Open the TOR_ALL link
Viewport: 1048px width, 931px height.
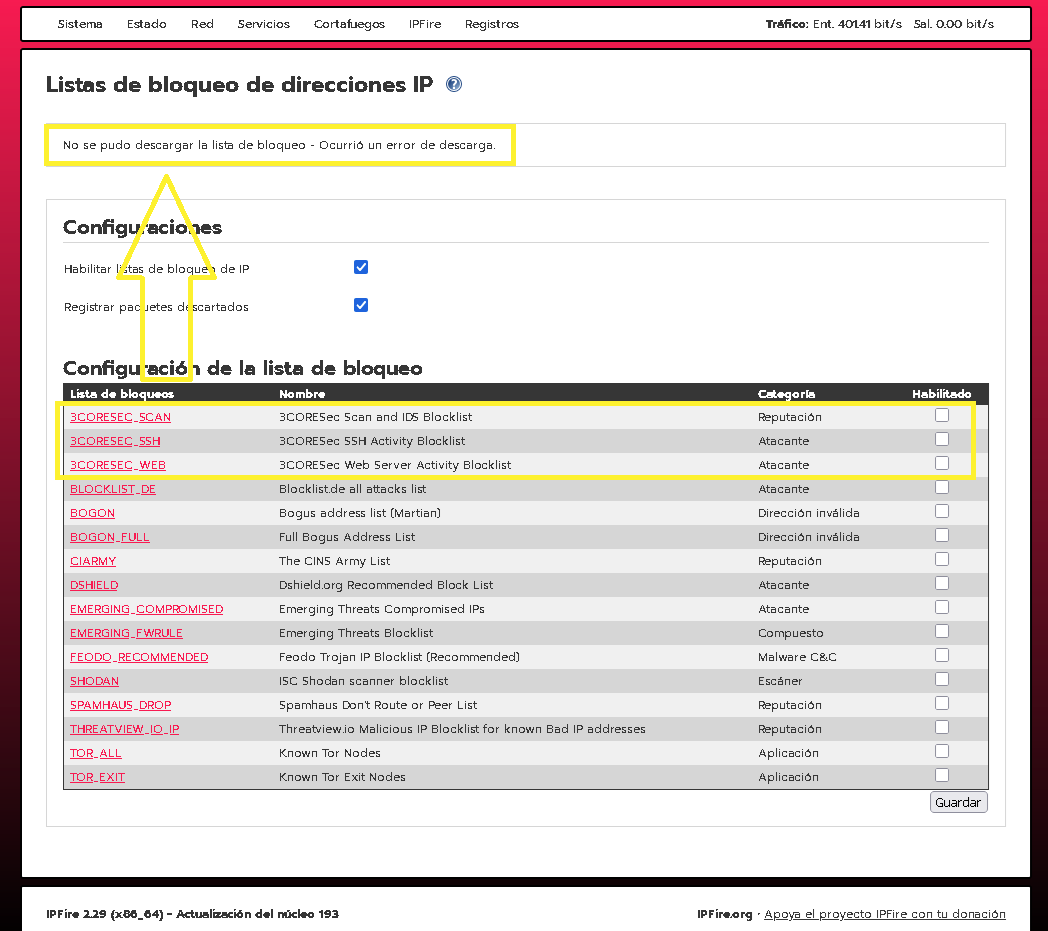(x=96, y=754)
